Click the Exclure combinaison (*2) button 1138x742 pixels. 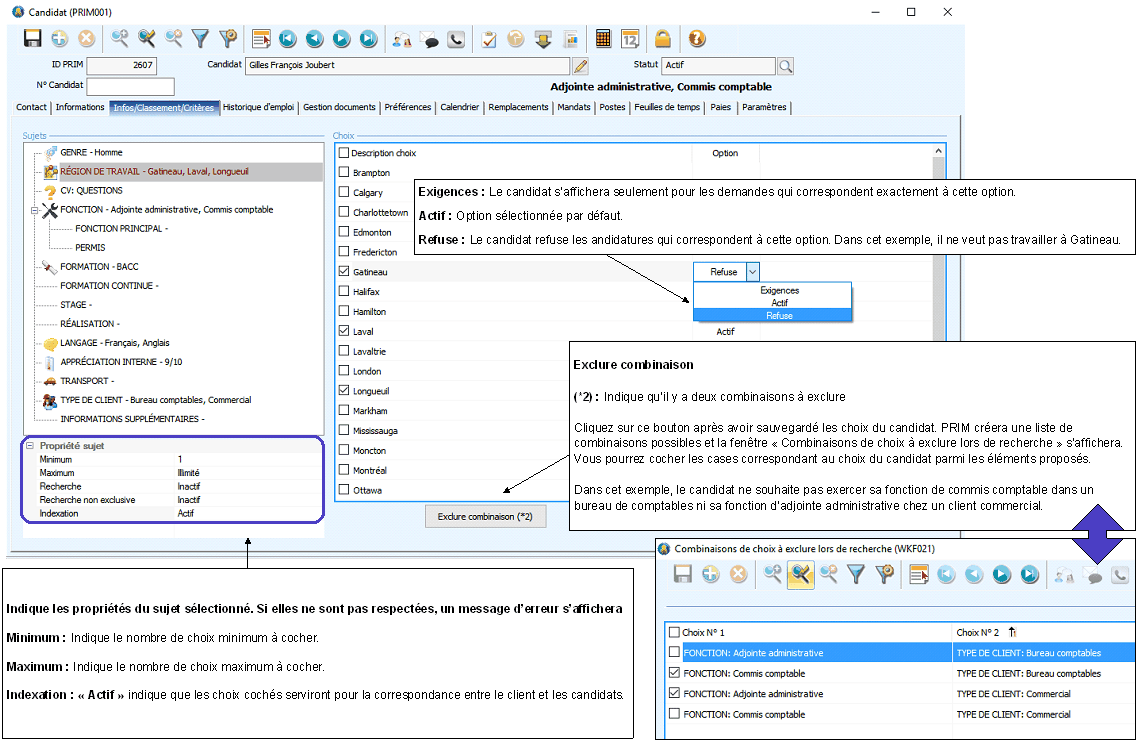click(x=486, y=517)
